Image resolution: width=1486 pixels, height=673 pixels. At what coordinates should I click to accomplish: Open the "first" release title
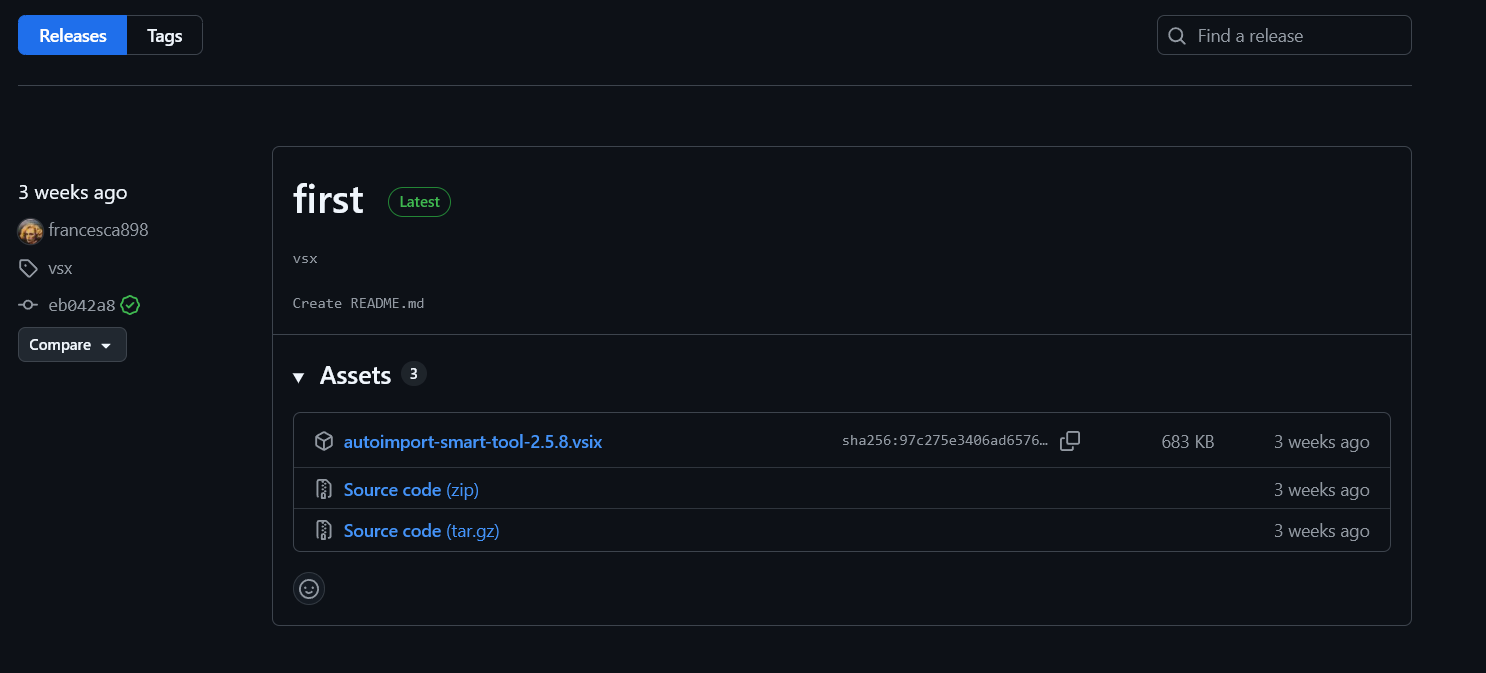(x=328, y=200)
